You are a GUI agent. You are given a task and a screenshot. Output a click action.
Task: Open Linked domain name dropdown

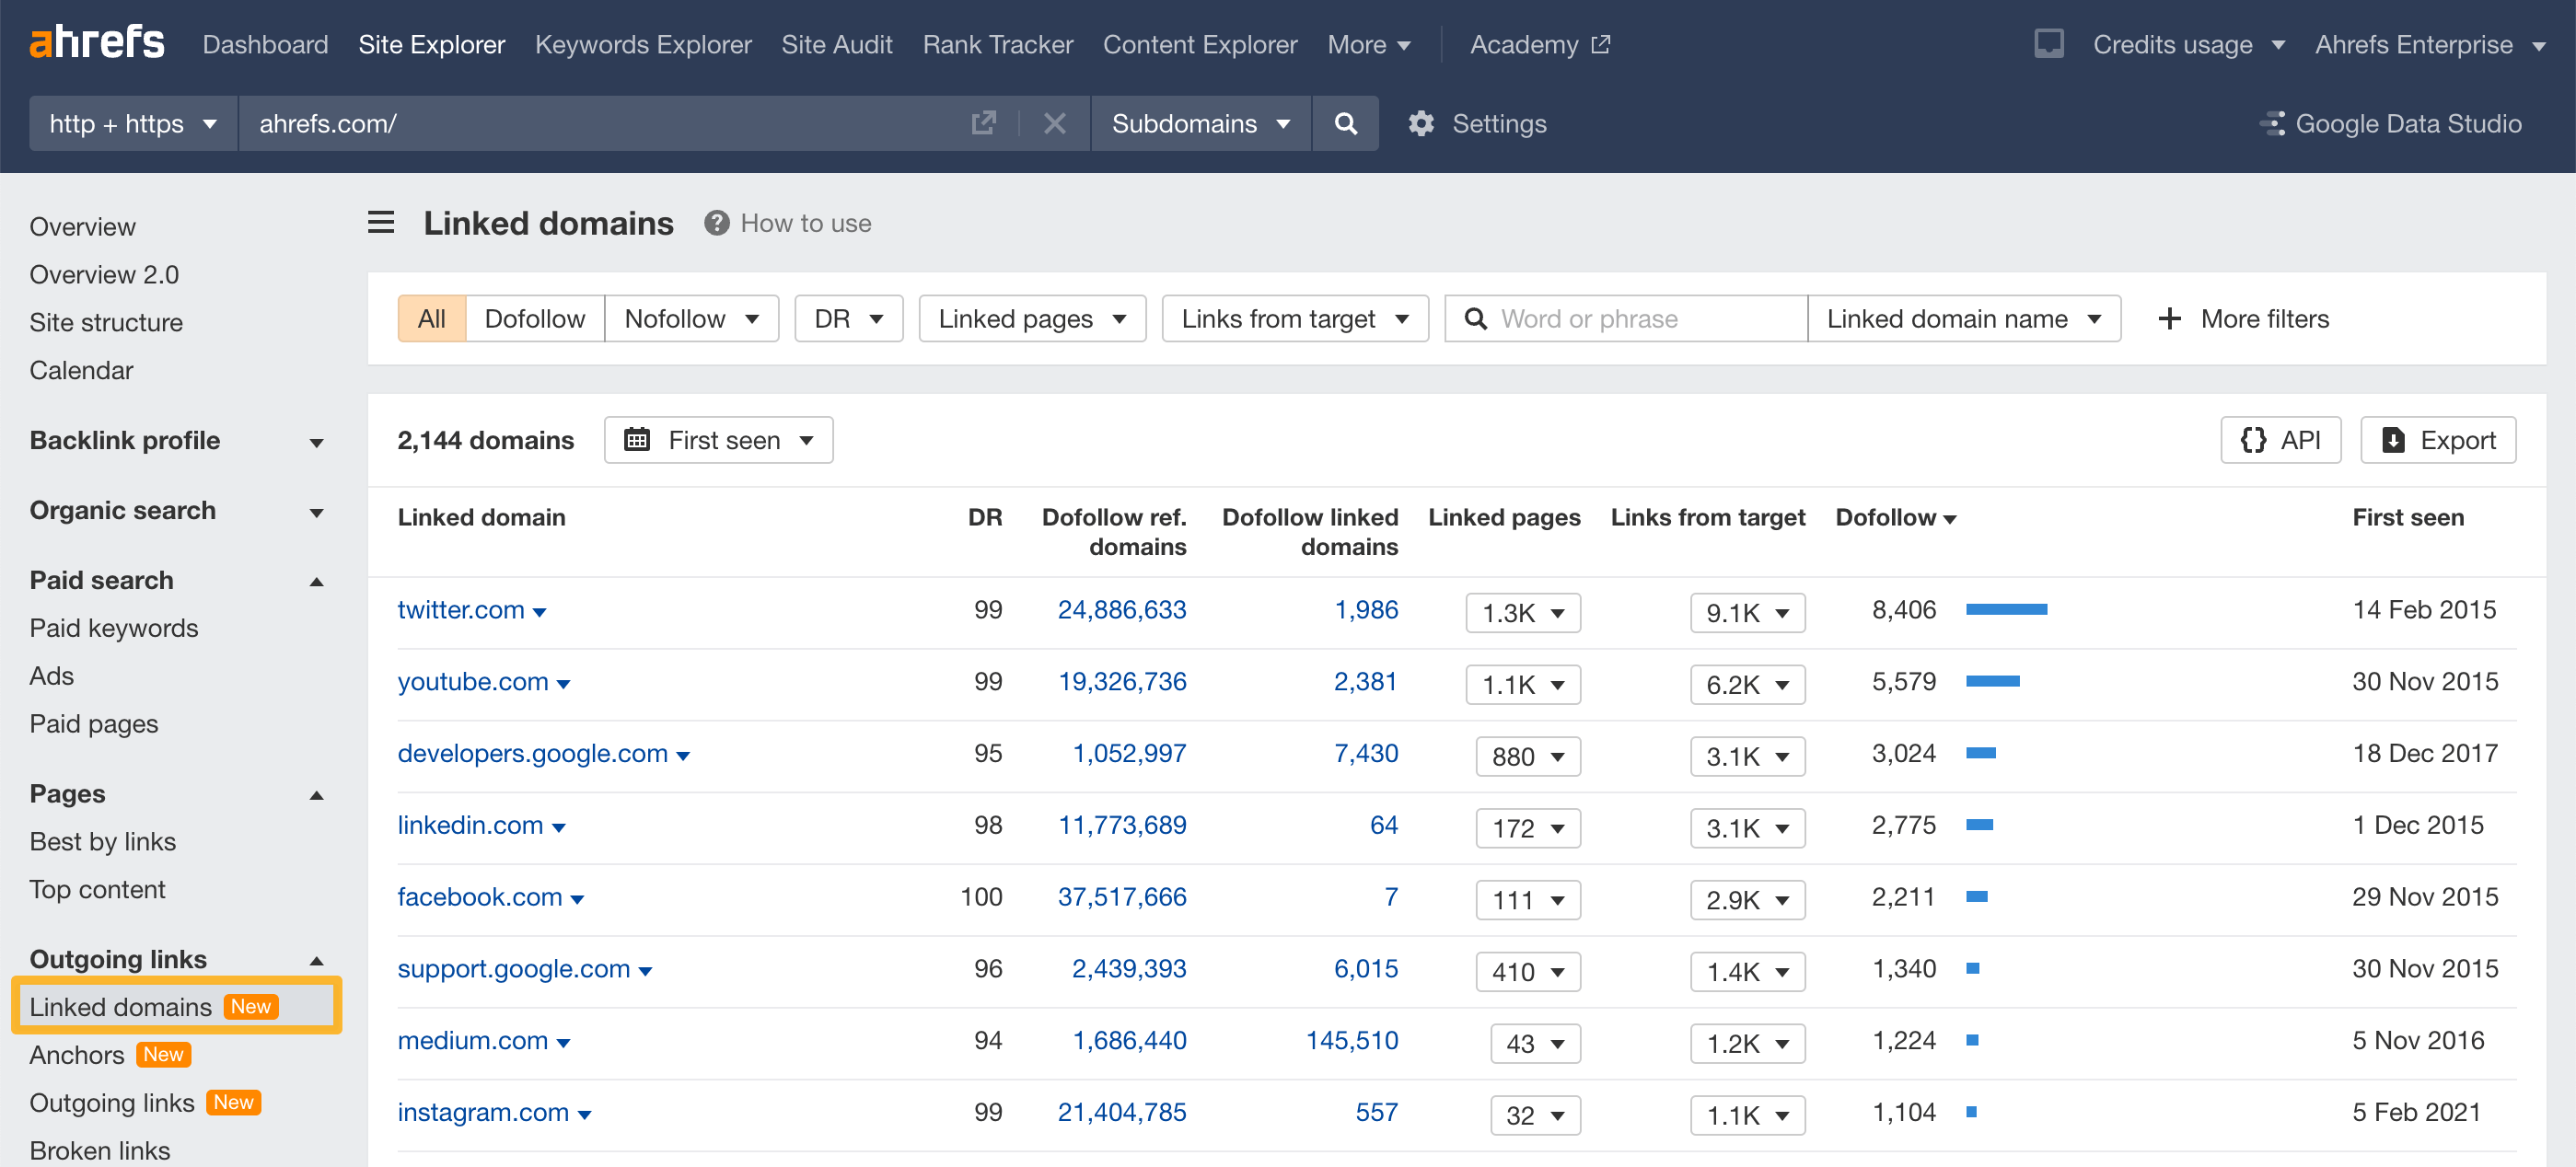coord(1964,318)
